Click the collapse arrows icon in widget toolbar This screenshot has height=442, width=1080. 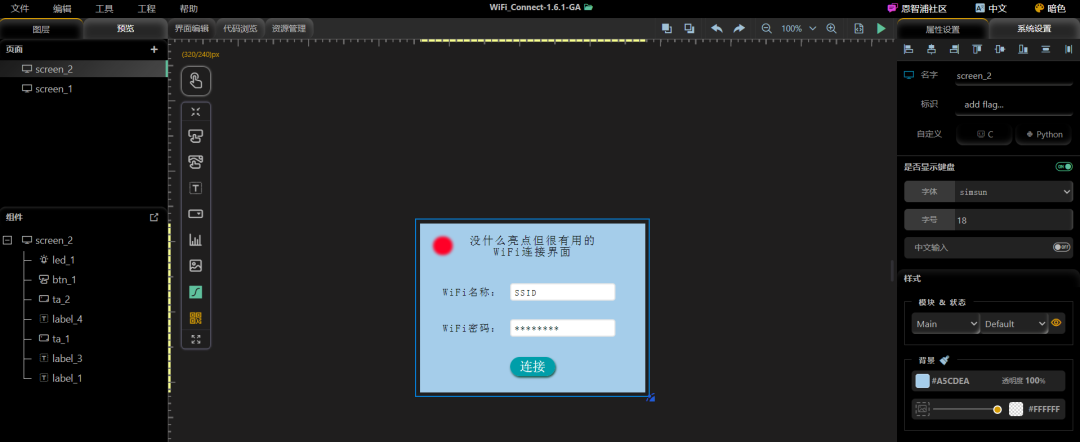tap(196, 112)
